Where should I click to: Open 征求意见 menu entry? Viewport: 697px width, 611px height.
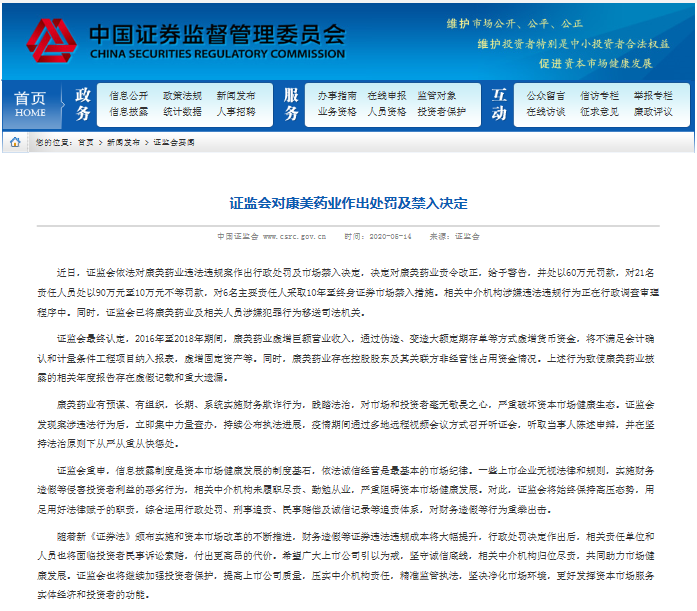tap(599, 112)
